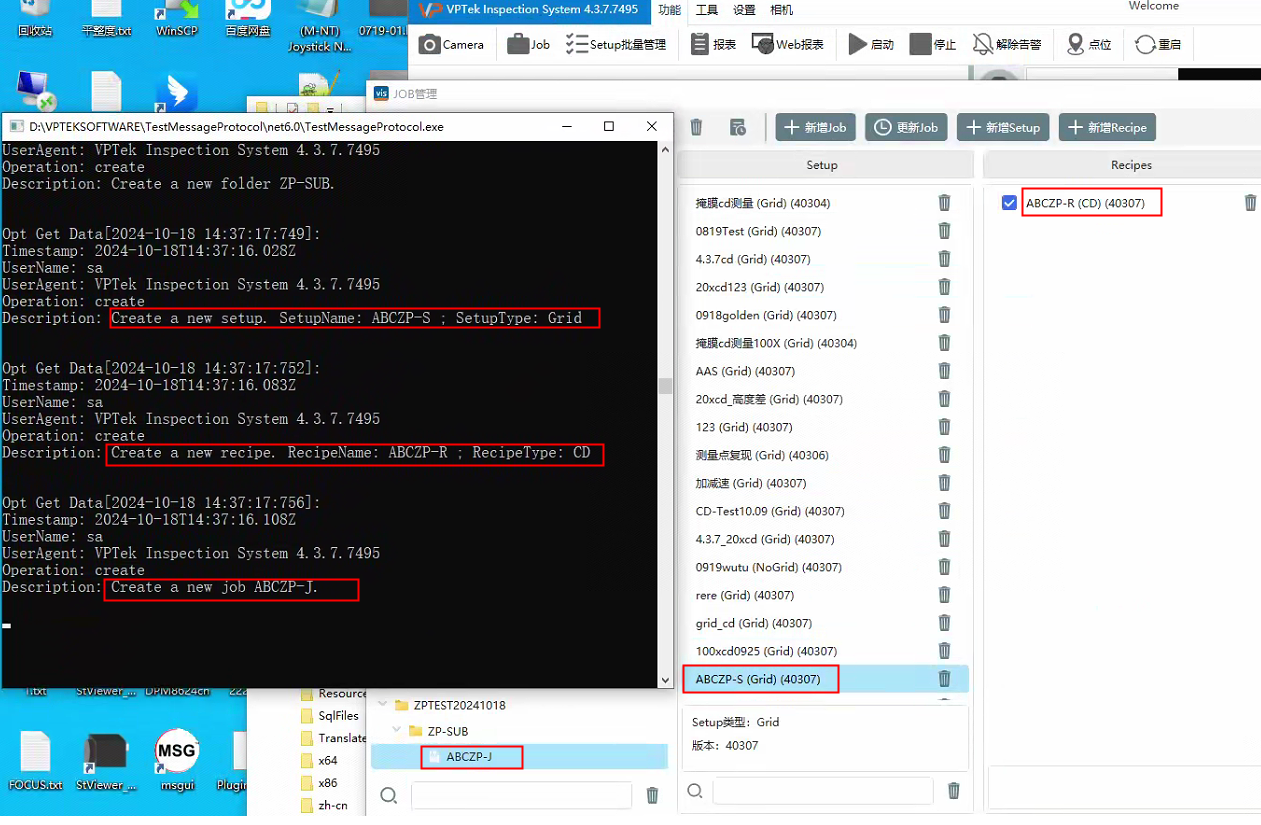Open the Job briefcase tool
This screenshot has height=825, width=1261.
coord(529,44)
